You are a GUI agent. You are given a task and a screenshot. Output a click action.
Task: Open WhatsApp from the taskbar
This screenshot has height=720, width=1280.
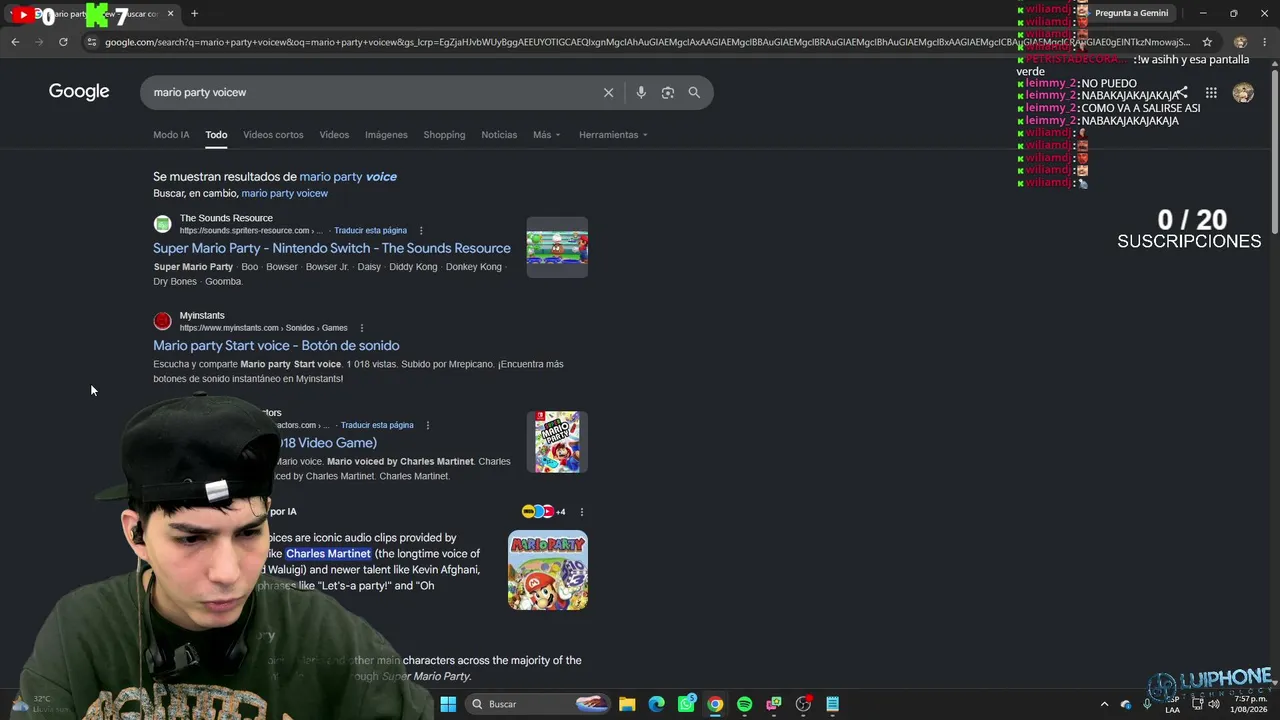click(686, 704)
